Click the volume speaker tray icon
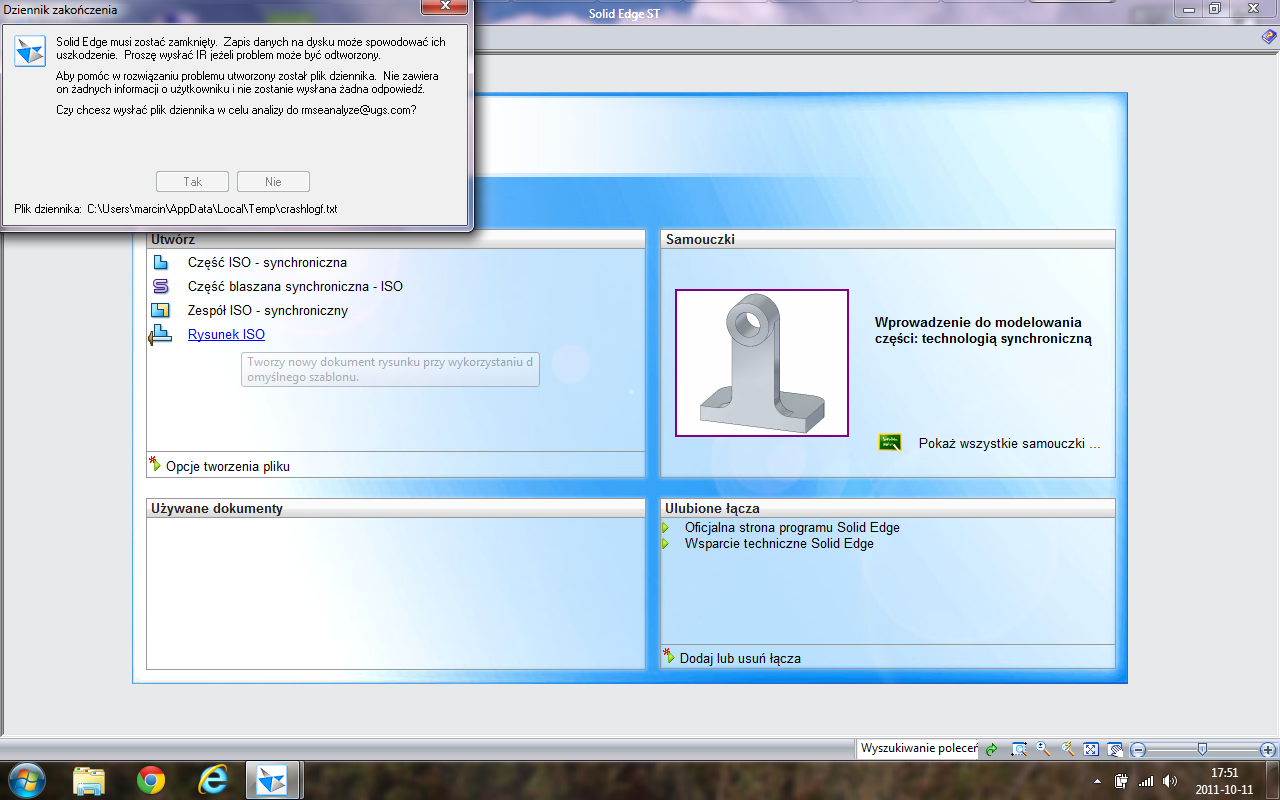Image resolution: width=1280 pixels, height=800 pixels. (x=1170, y=781)
